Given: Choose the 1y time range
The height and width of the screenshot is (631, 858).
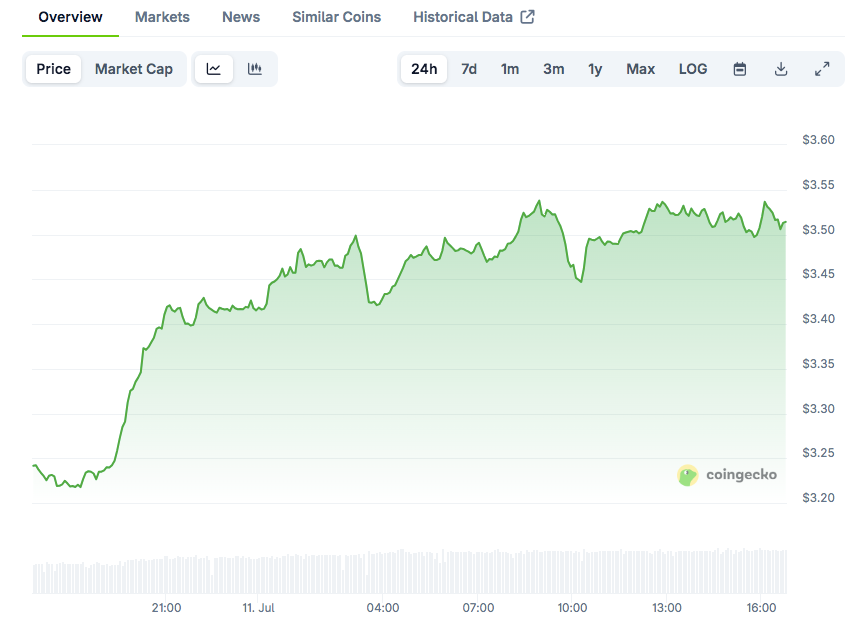Looking at the screenshot, I should (595, 69).
